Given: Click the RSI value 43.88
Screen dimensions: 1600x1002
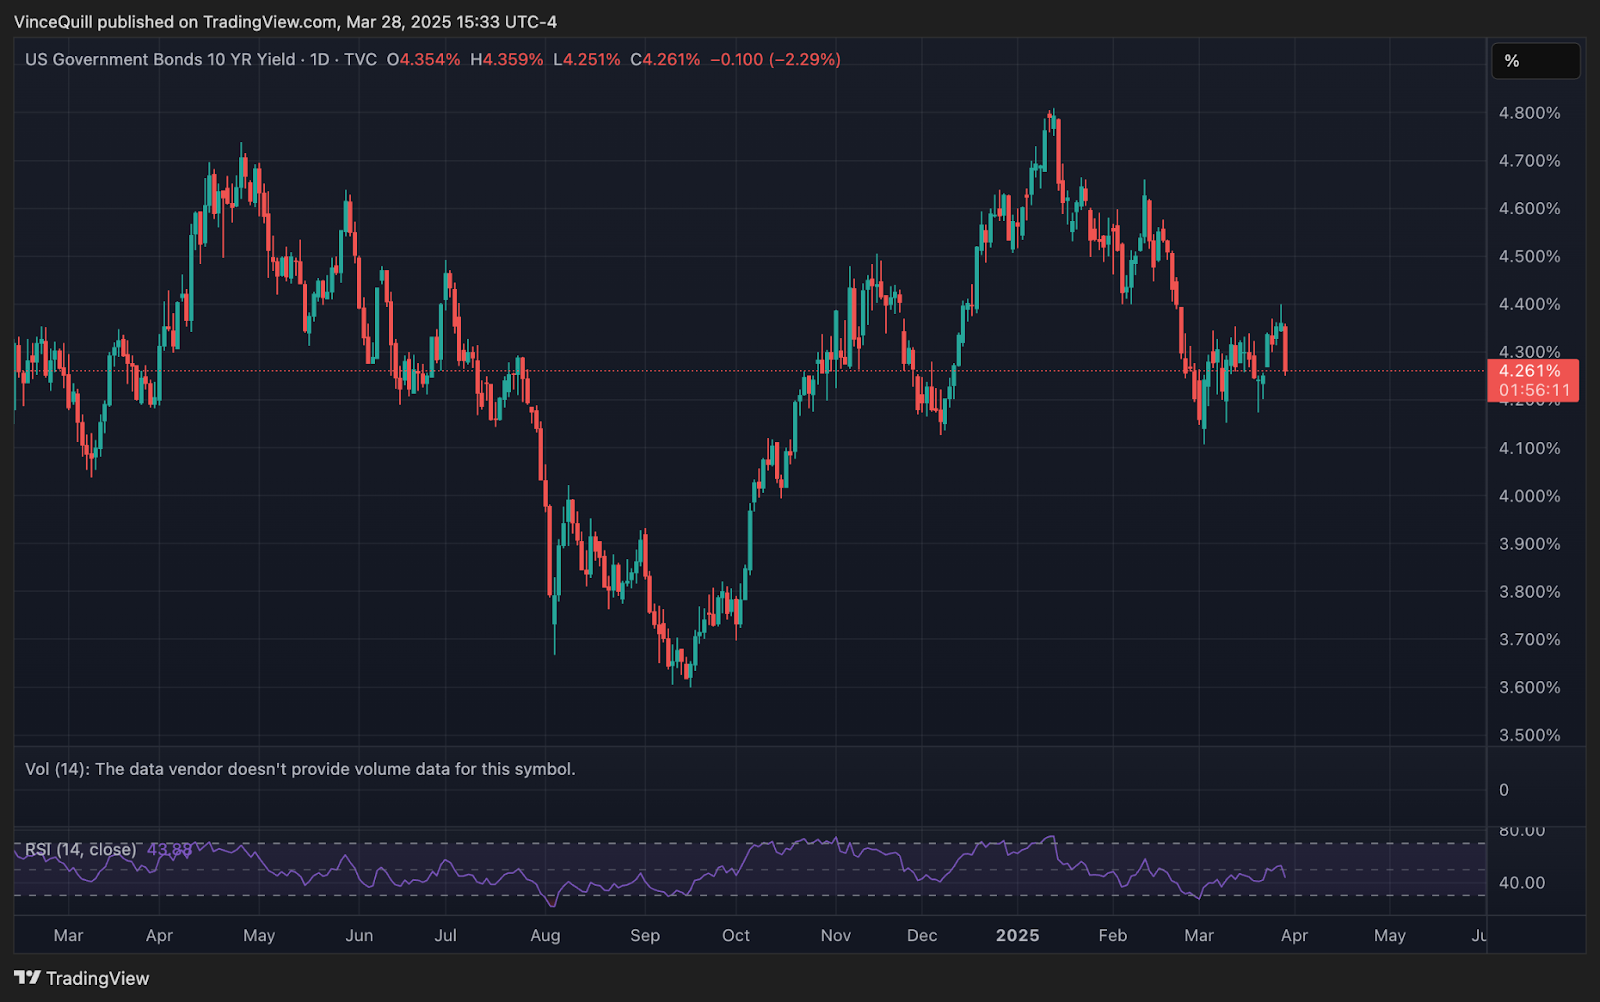Looking at the screenshot, I should 169,850.
